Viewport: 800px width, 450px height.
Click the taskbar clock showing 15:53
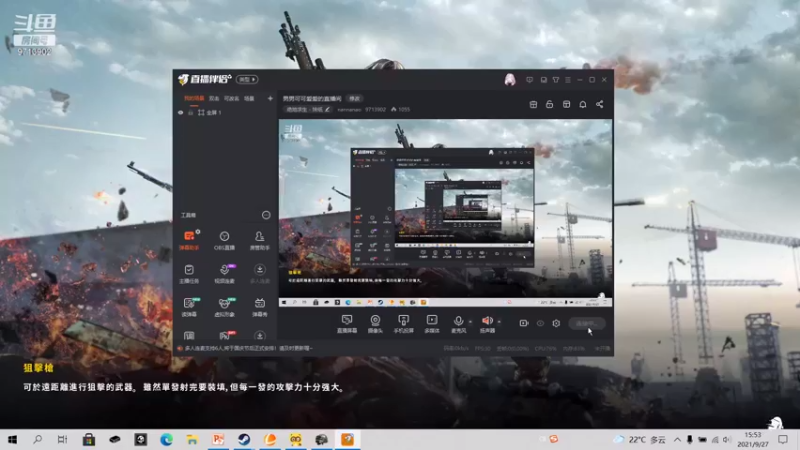coord(753,439)
